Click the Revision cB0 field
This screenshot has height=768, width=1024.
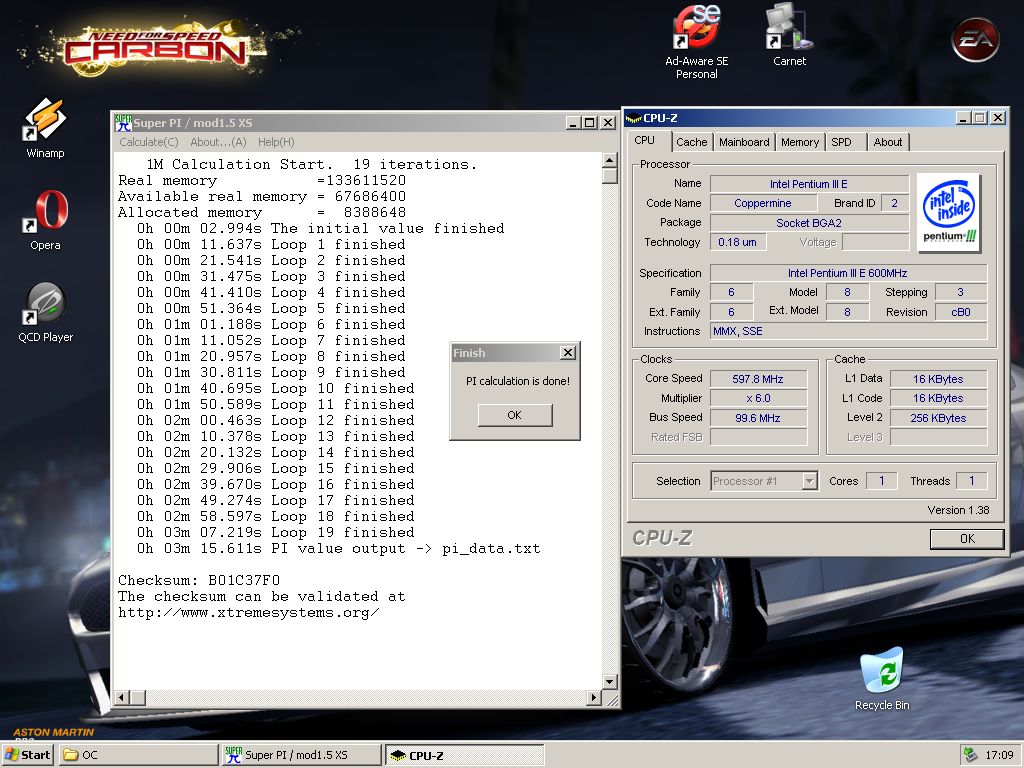(x=960, y=312)
